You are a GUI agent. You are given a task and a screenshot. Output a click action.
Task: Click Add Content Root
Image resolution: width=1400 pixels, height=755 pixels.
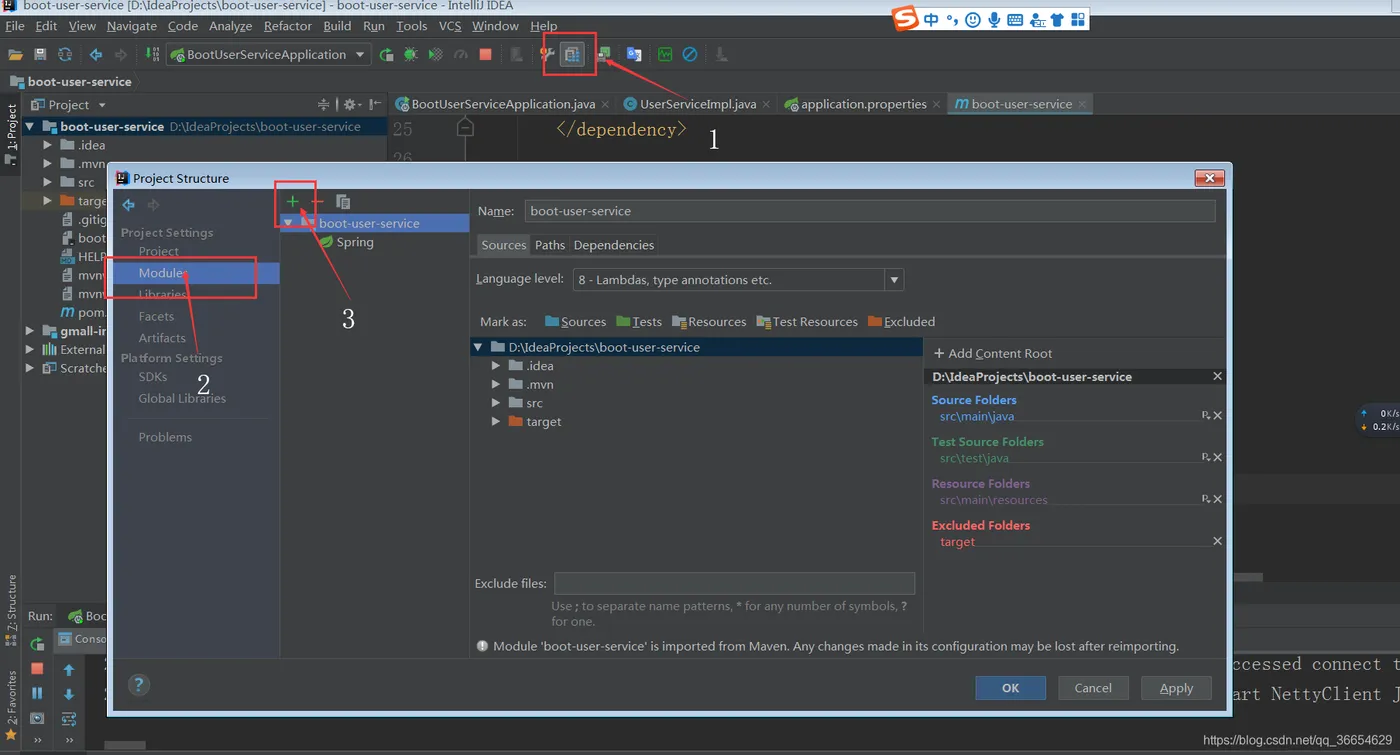tap(992, 353)
